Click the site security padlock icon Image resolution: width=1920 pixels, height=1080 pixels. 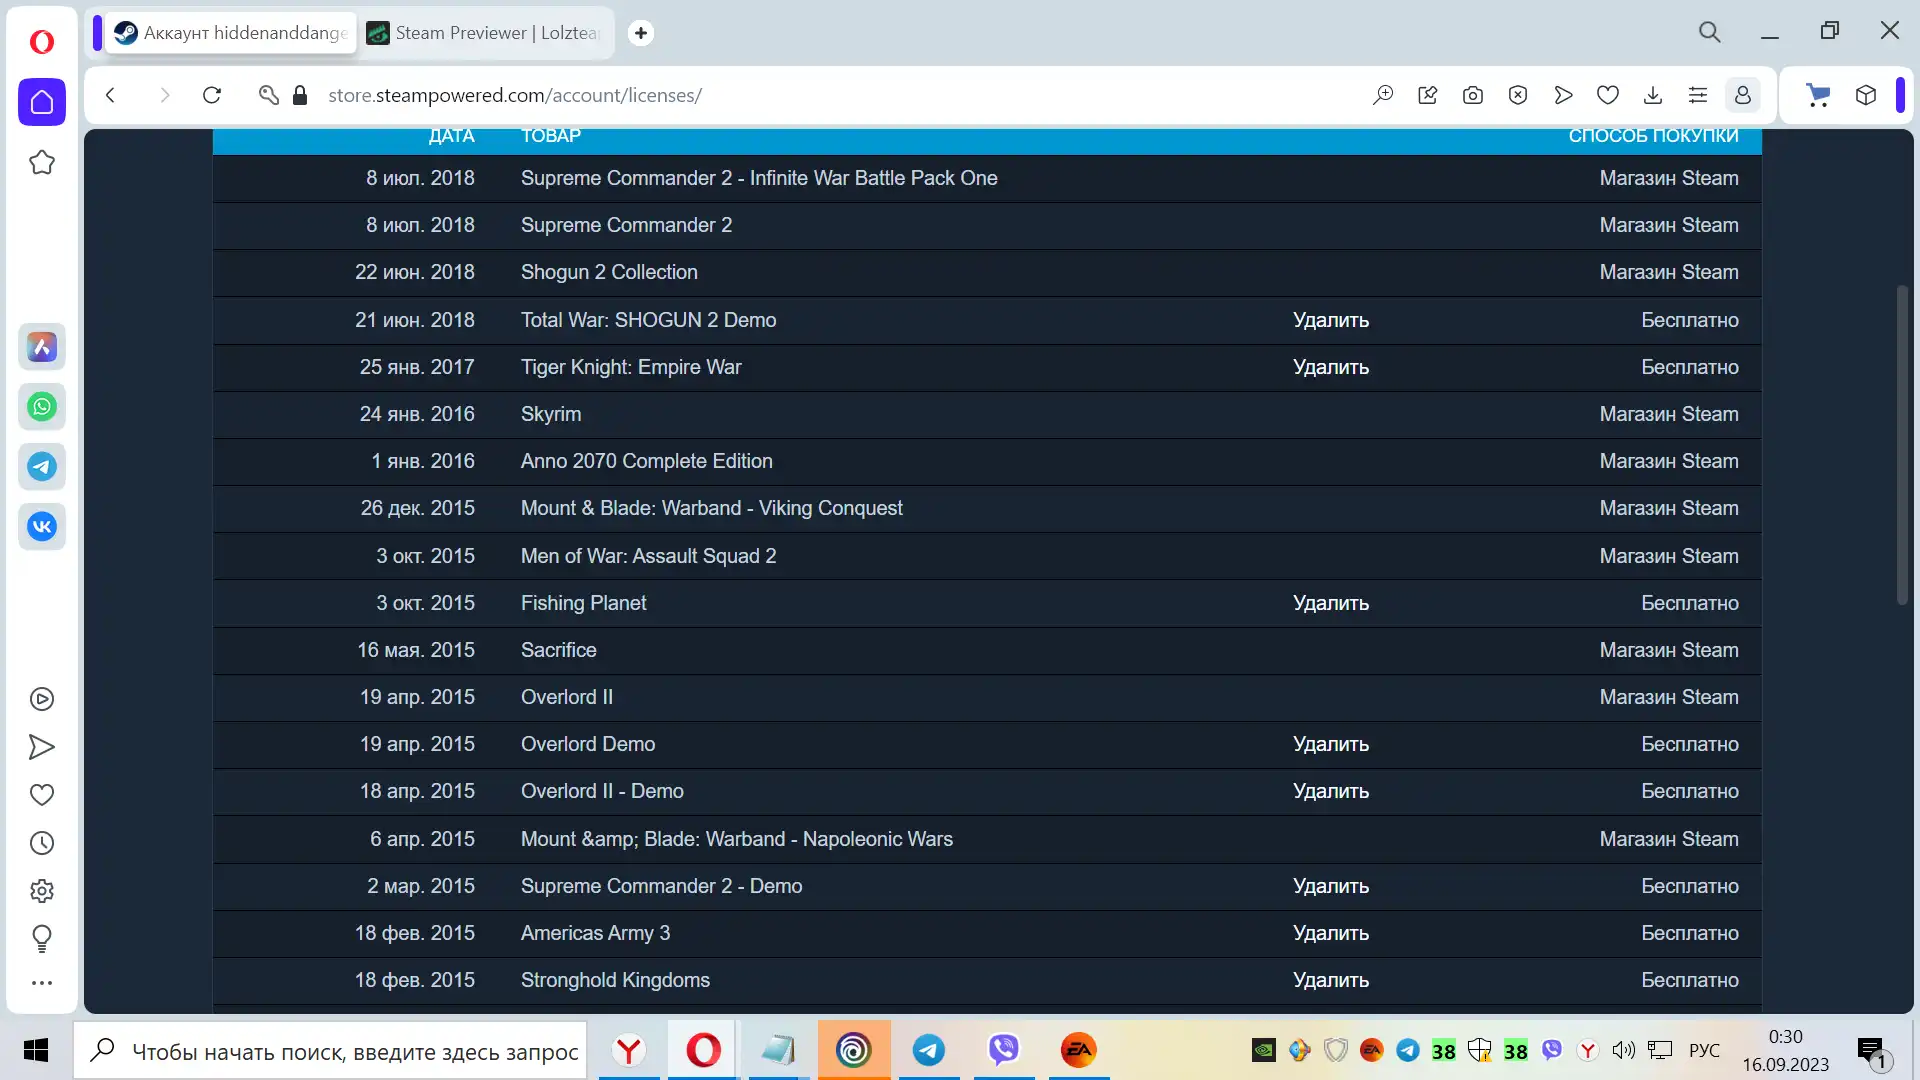[300, 95]
